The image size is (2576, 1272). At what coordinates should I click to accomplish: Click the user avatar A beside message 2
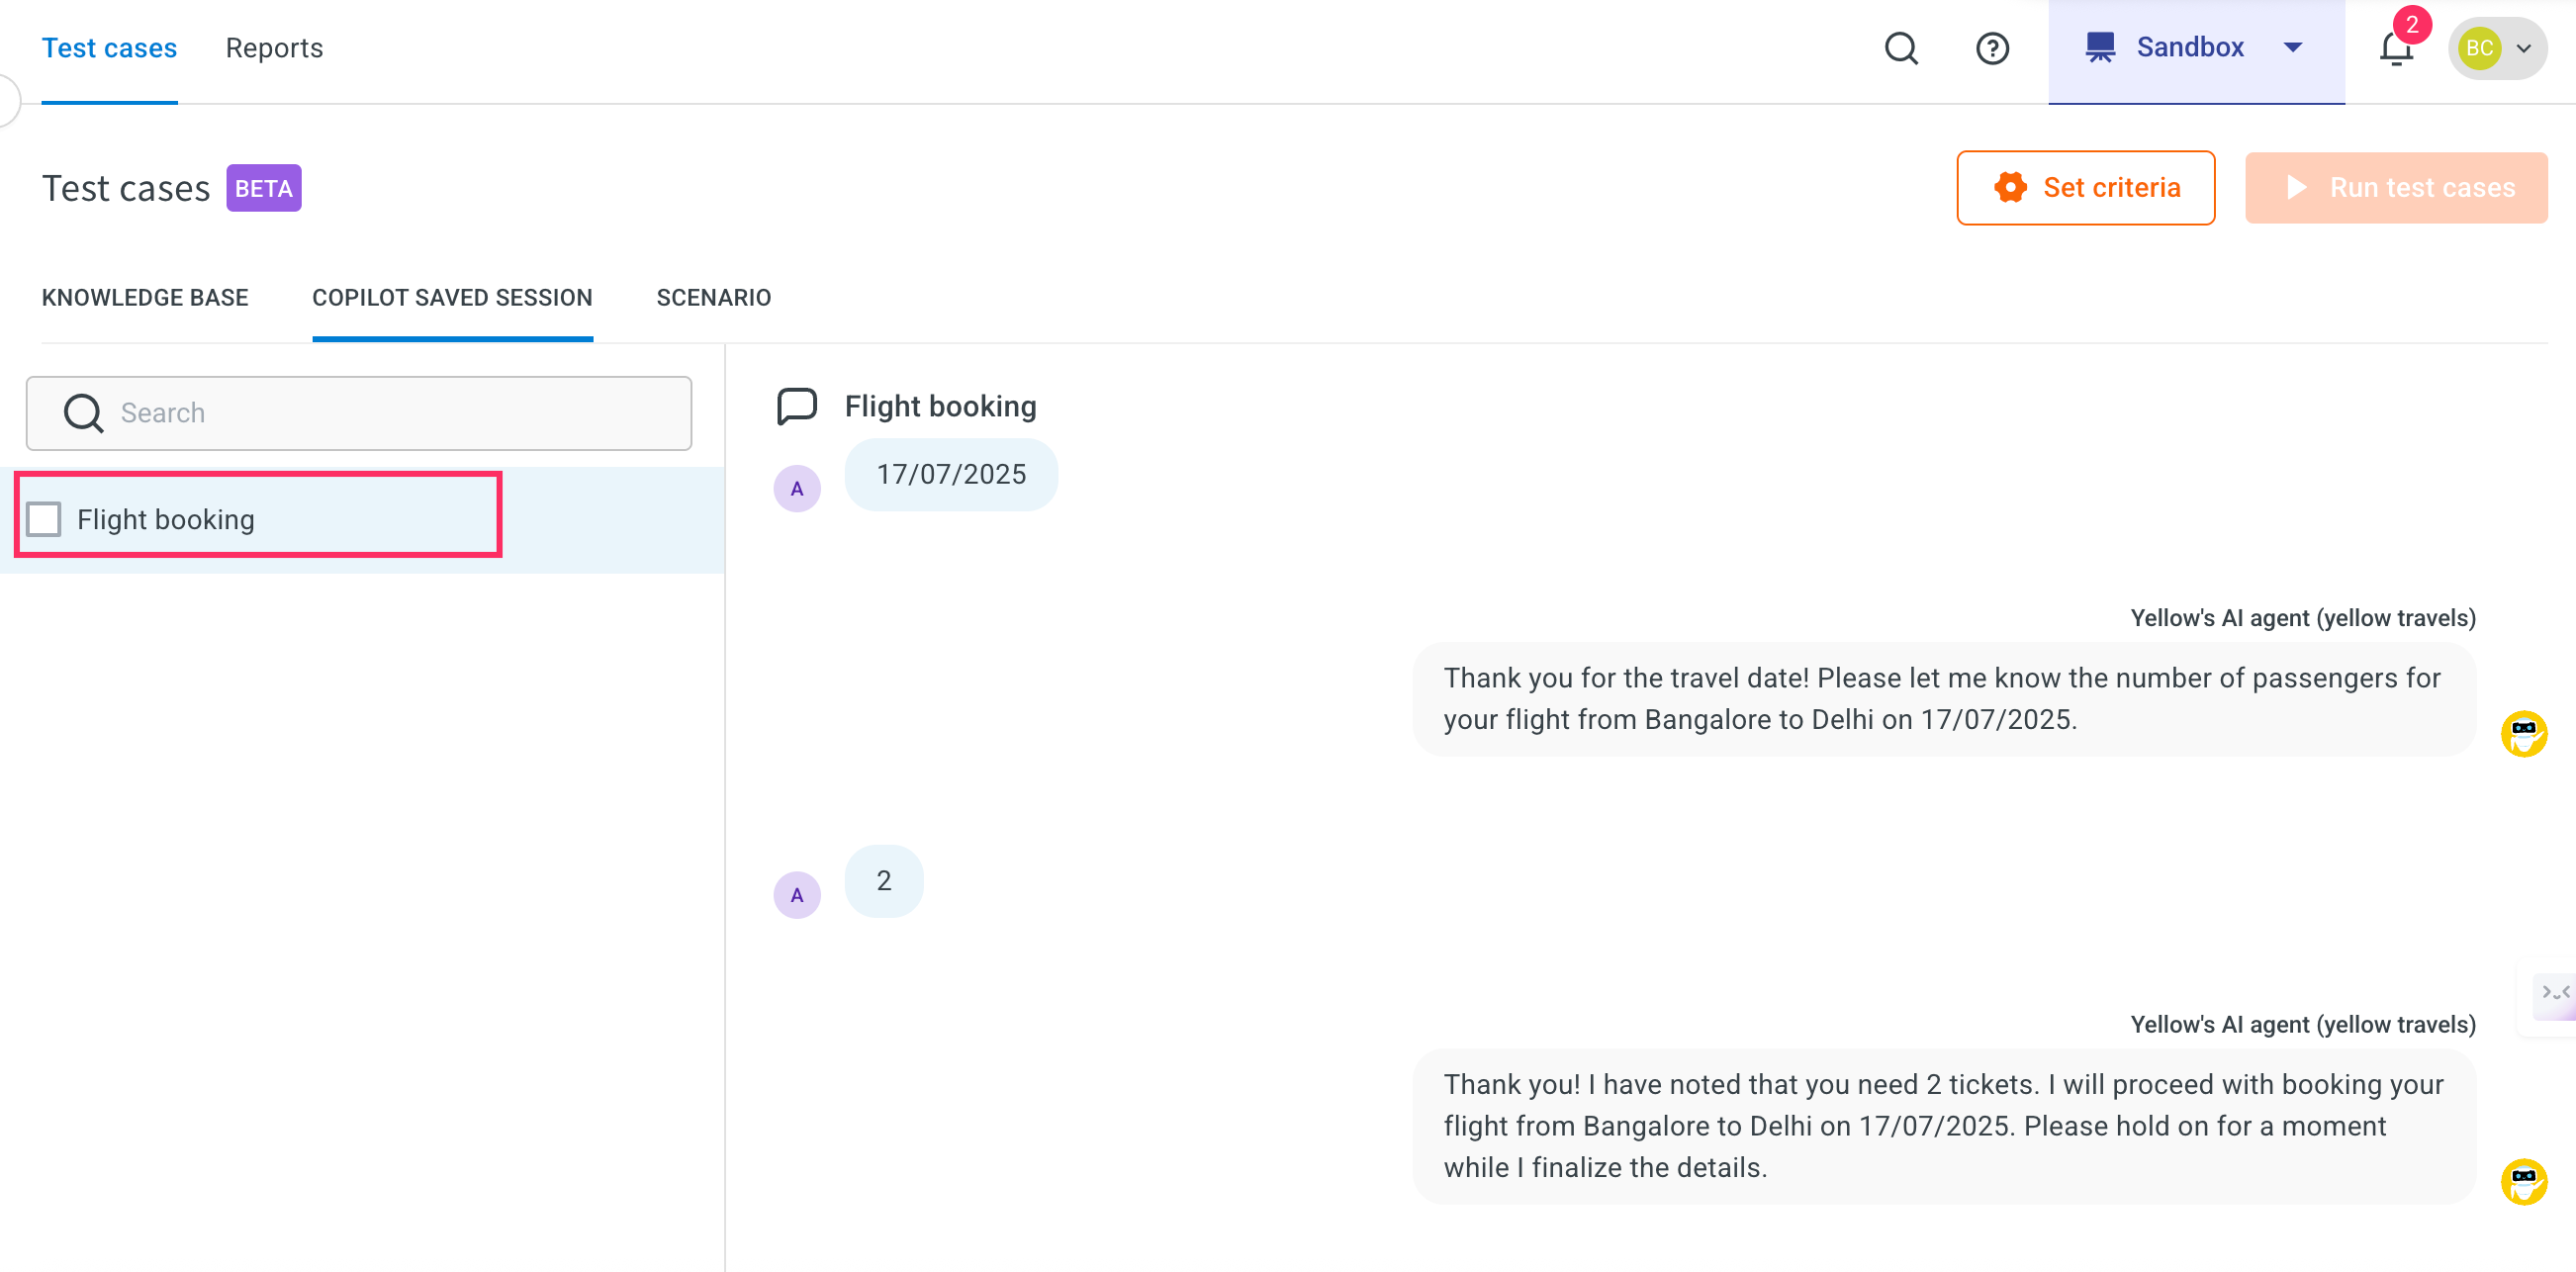(797, 895)
